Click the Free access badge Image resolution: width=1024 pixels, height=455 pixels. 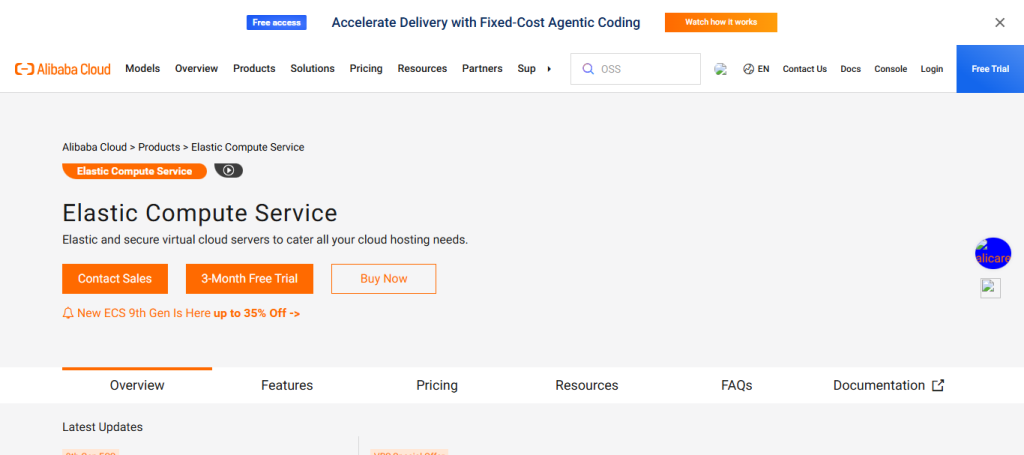click(x=276, y=22)
